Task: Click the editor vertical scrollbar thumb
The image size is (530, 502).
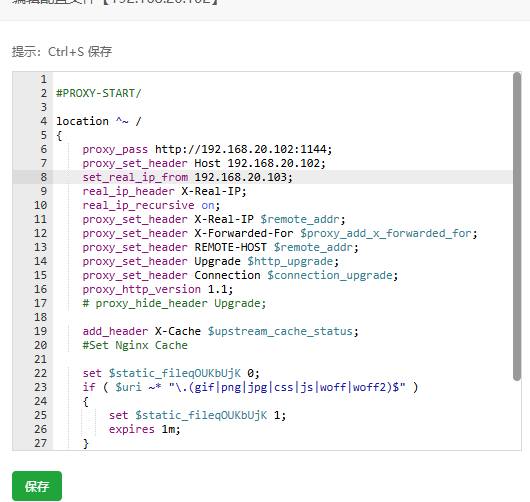Action: click(516, 226)
